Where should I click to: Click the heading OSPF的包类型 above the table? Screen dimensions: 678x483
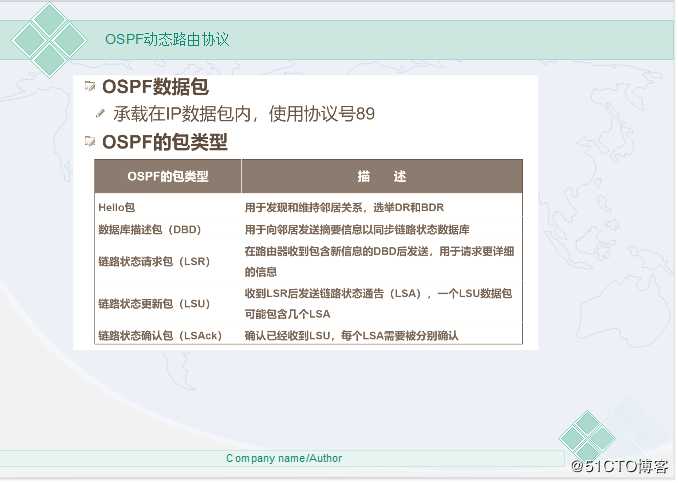point(165,142)
